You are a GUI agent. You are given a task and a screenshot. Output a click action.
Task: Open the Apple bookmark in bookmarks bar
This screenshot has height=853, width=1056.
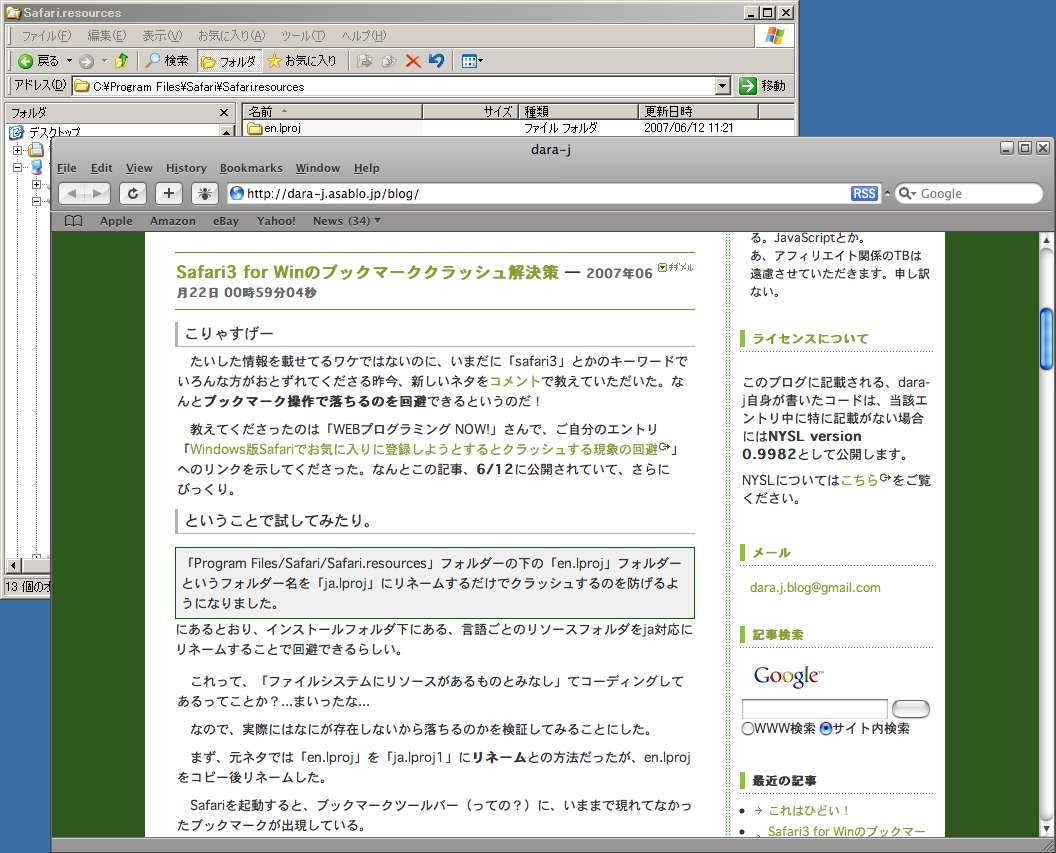coord(117,221)
